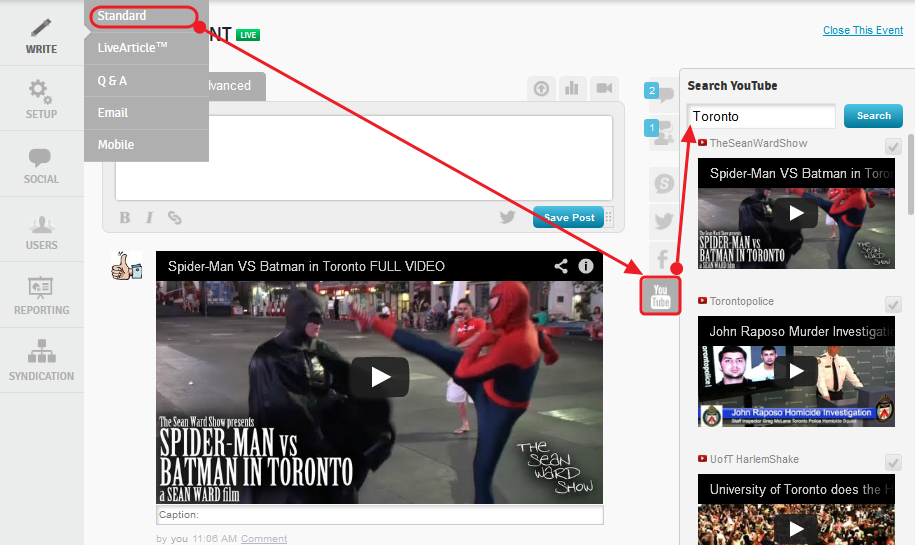This screenshot has width=915, height=545.
Task: Toggle bold formatting in the post editor
Action: (x=125, y=218)
